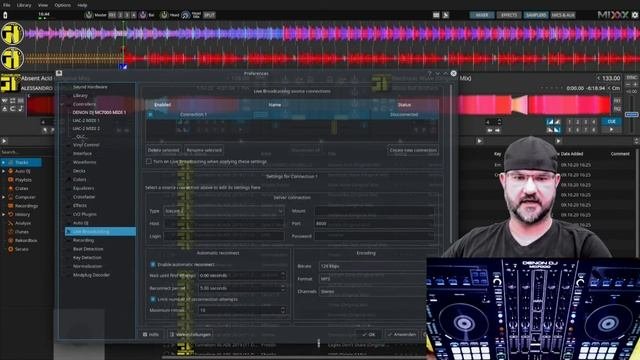
Task: Click deck 2 spinning vinyl cover
Action: tap(12, 58)
